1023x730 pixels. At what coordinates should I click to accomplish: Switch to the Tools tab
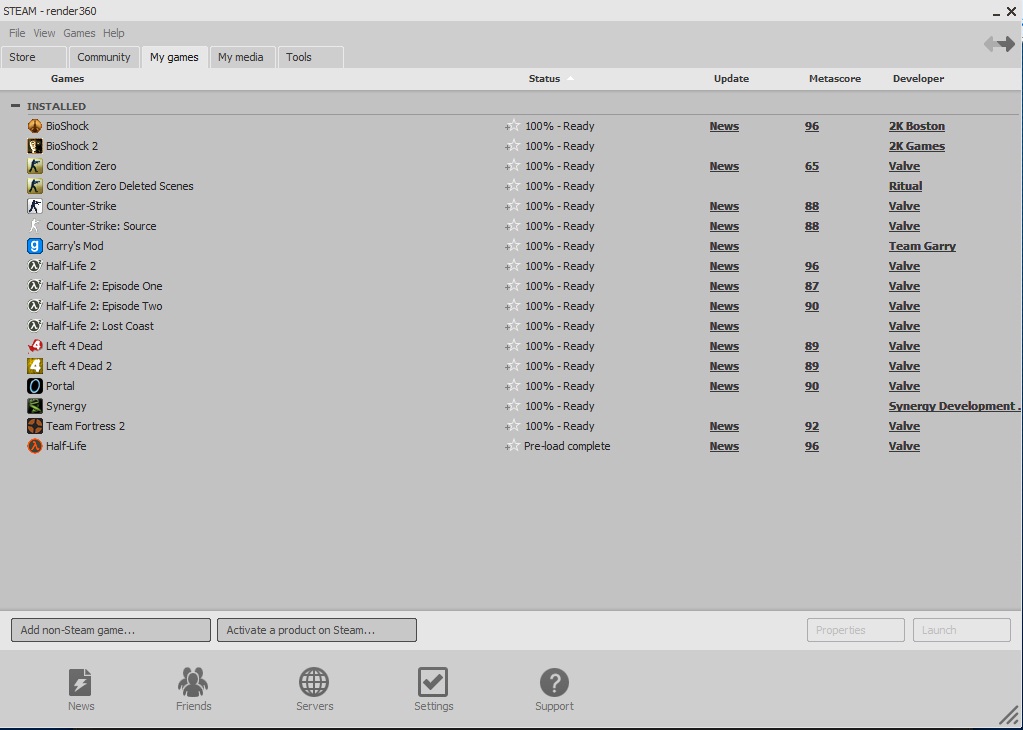(311, 57)
